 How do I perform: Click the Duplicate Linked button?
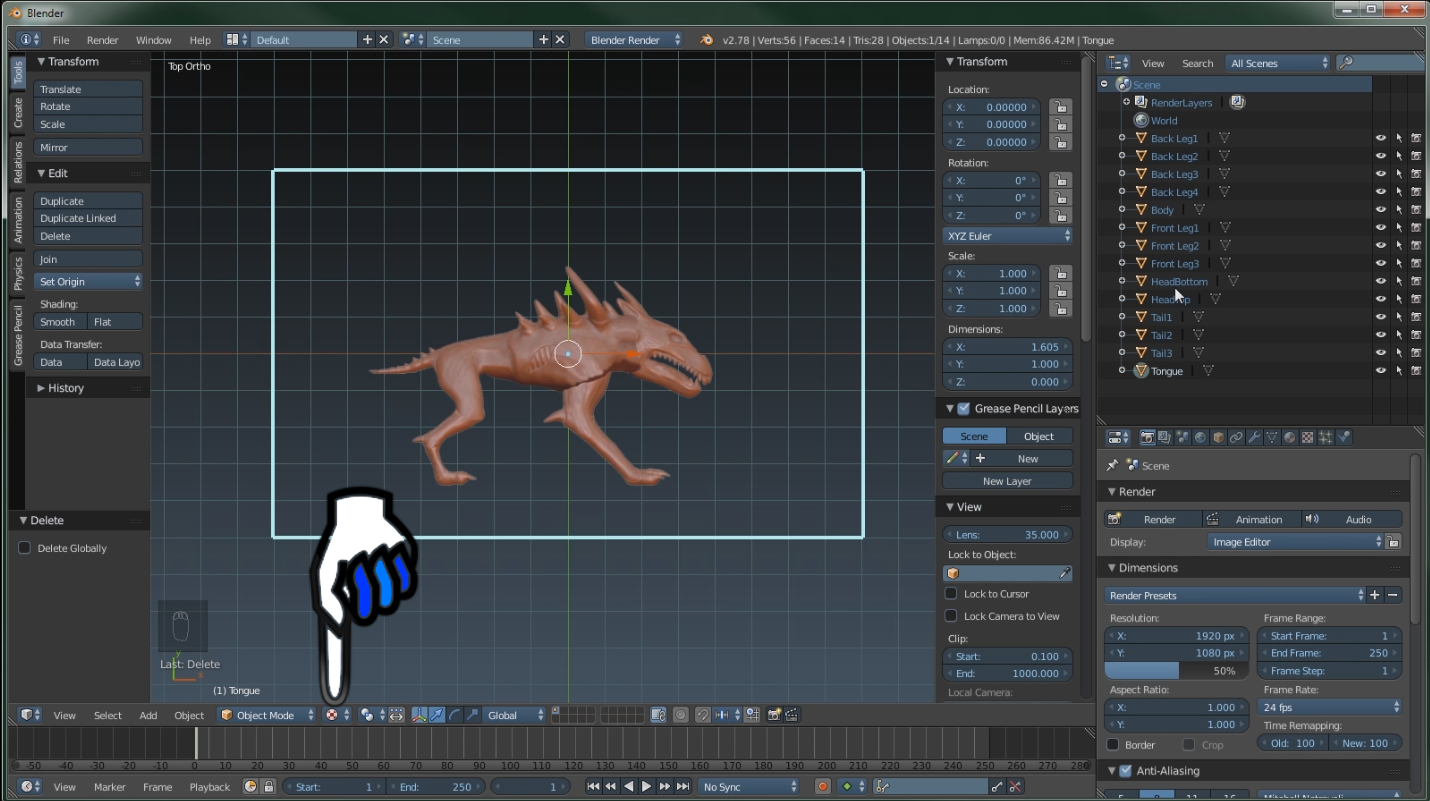tap(89, 218)
